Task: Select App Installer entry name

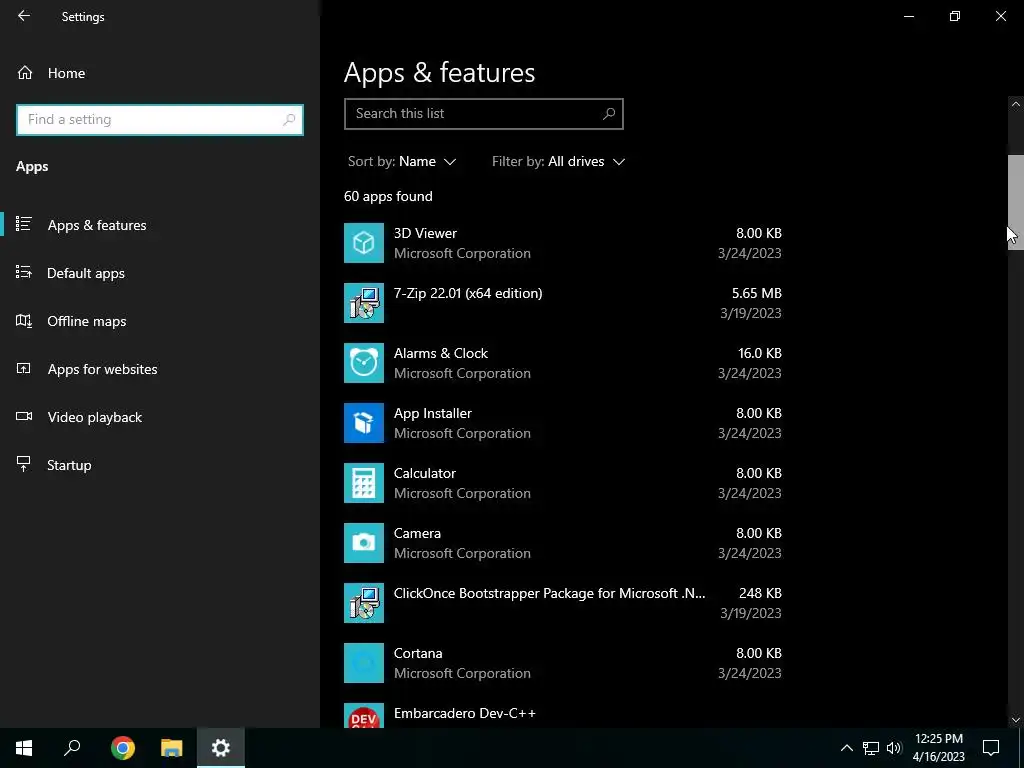Action: pyautogui.click(x=432, y=413)
